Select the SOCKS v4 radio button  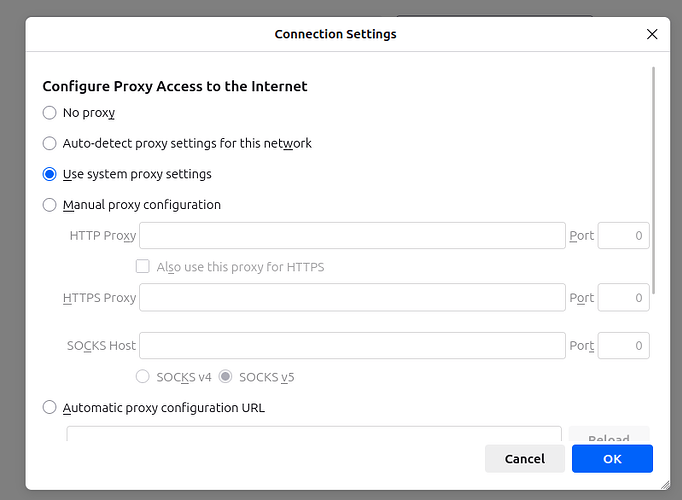(143, 377)
